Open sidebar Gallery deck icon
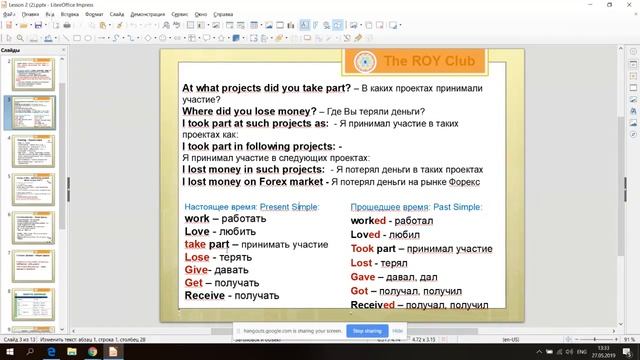640x360 pixels. 633,122
